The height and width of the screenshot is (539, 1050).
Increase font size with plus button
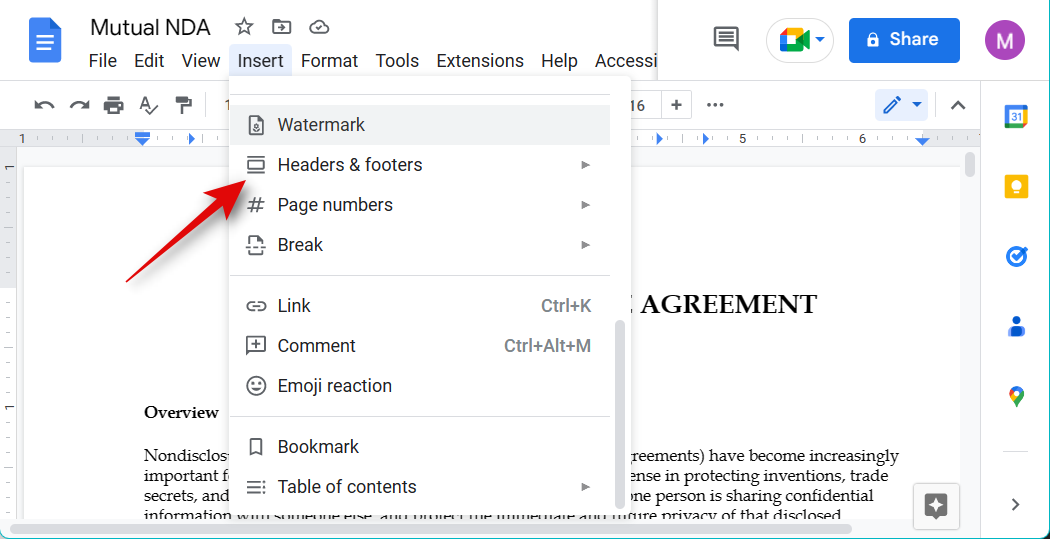tap(676, 105)
